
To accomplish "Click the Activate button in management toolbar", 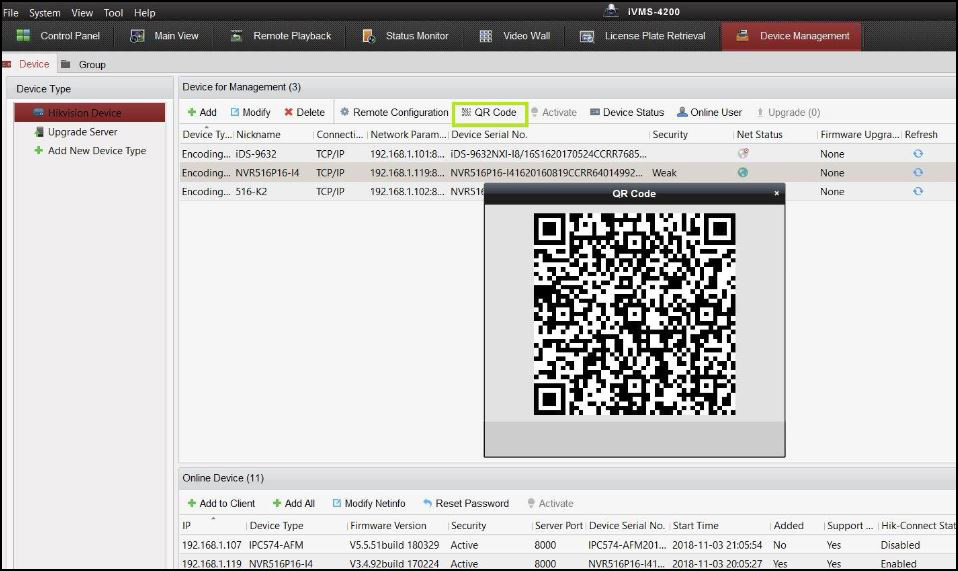I will click(553, 112).
